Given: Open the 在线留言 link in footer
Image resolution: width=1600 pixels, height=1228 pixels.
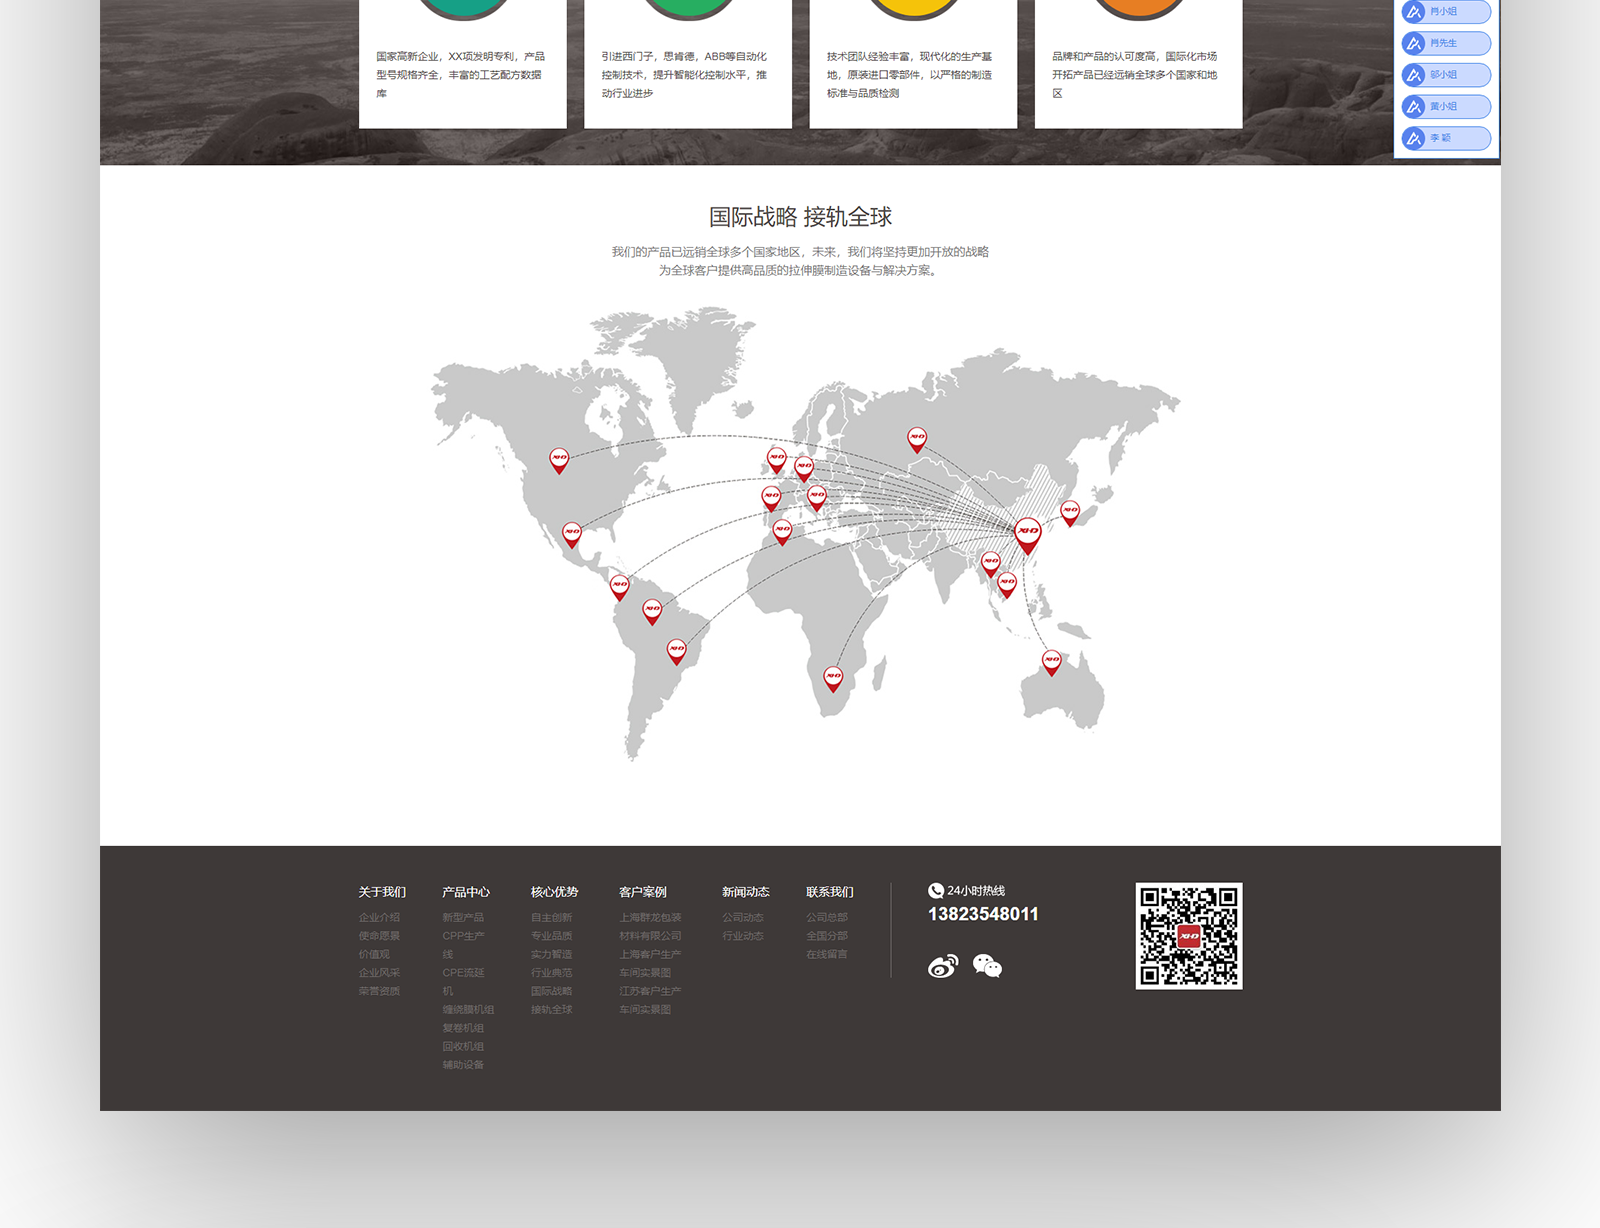Looking at the screenshot, I should tap(827, 954).
